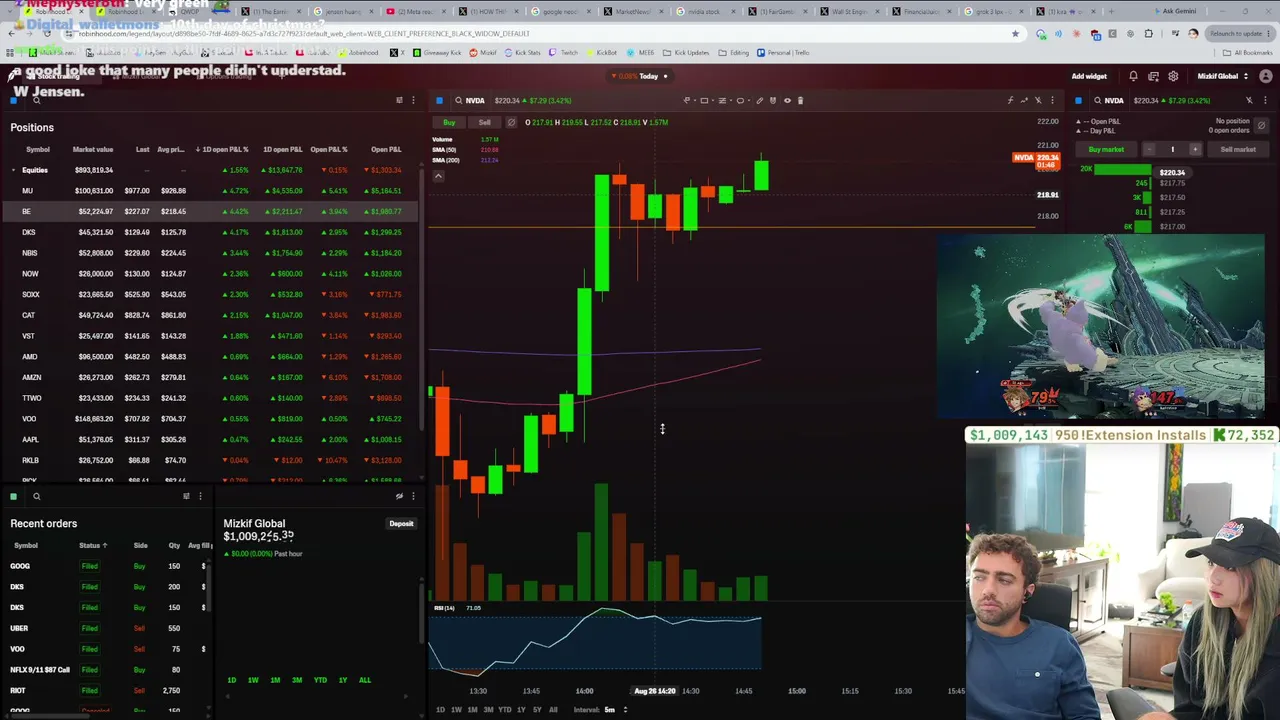
Task: Search a symbol in the NVDA chart widget
Action: 458,100
